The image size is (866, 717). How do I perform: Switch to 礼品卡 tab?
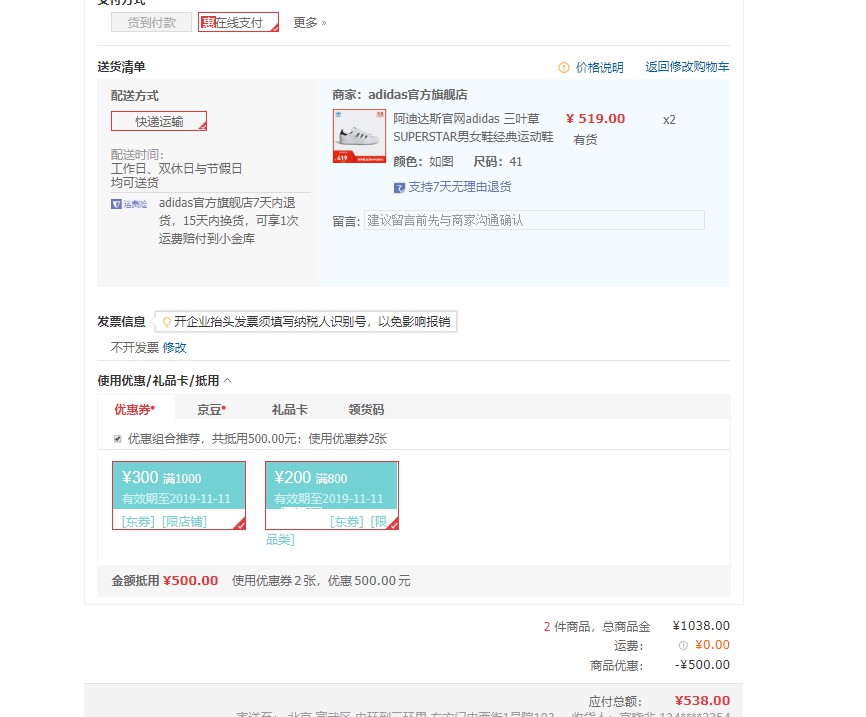(290, 409)
